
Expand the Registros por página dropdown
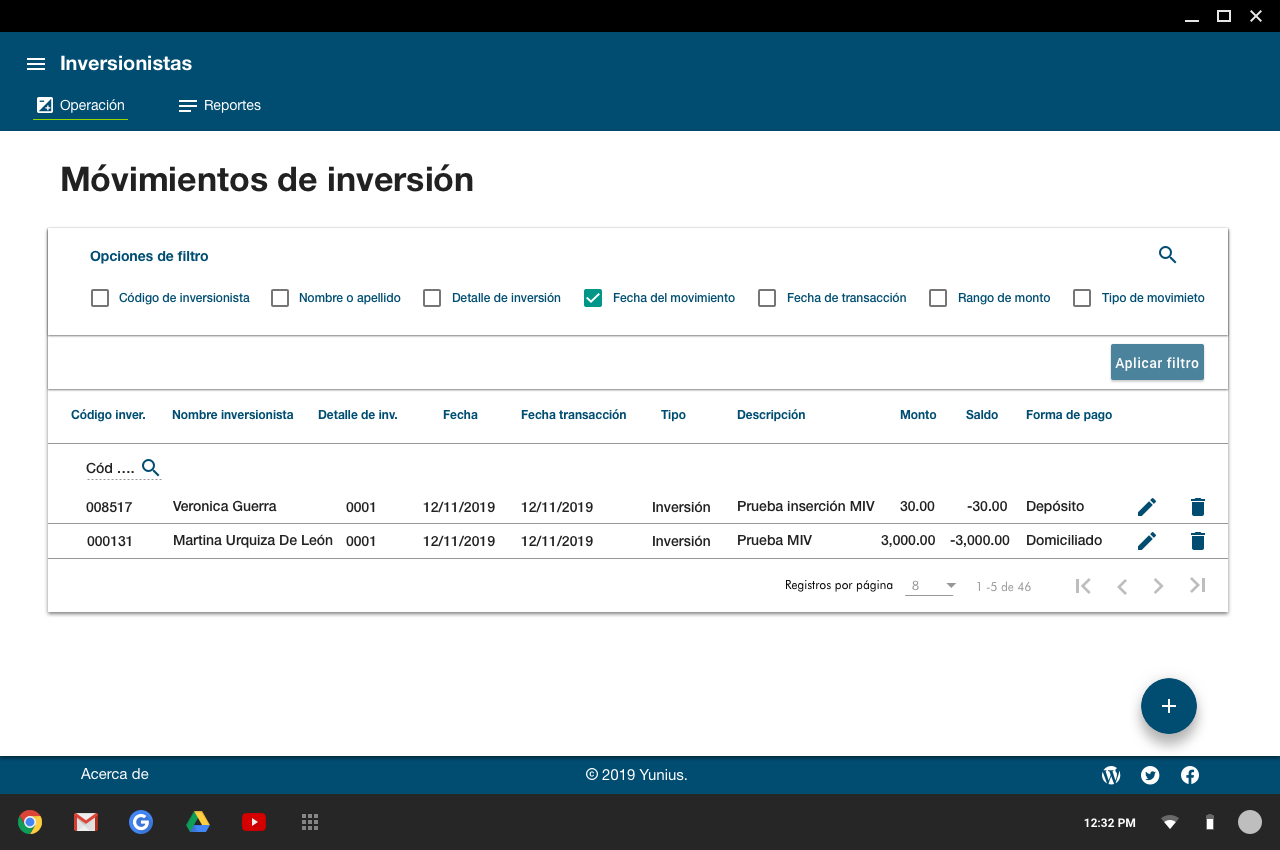(932, 586)
